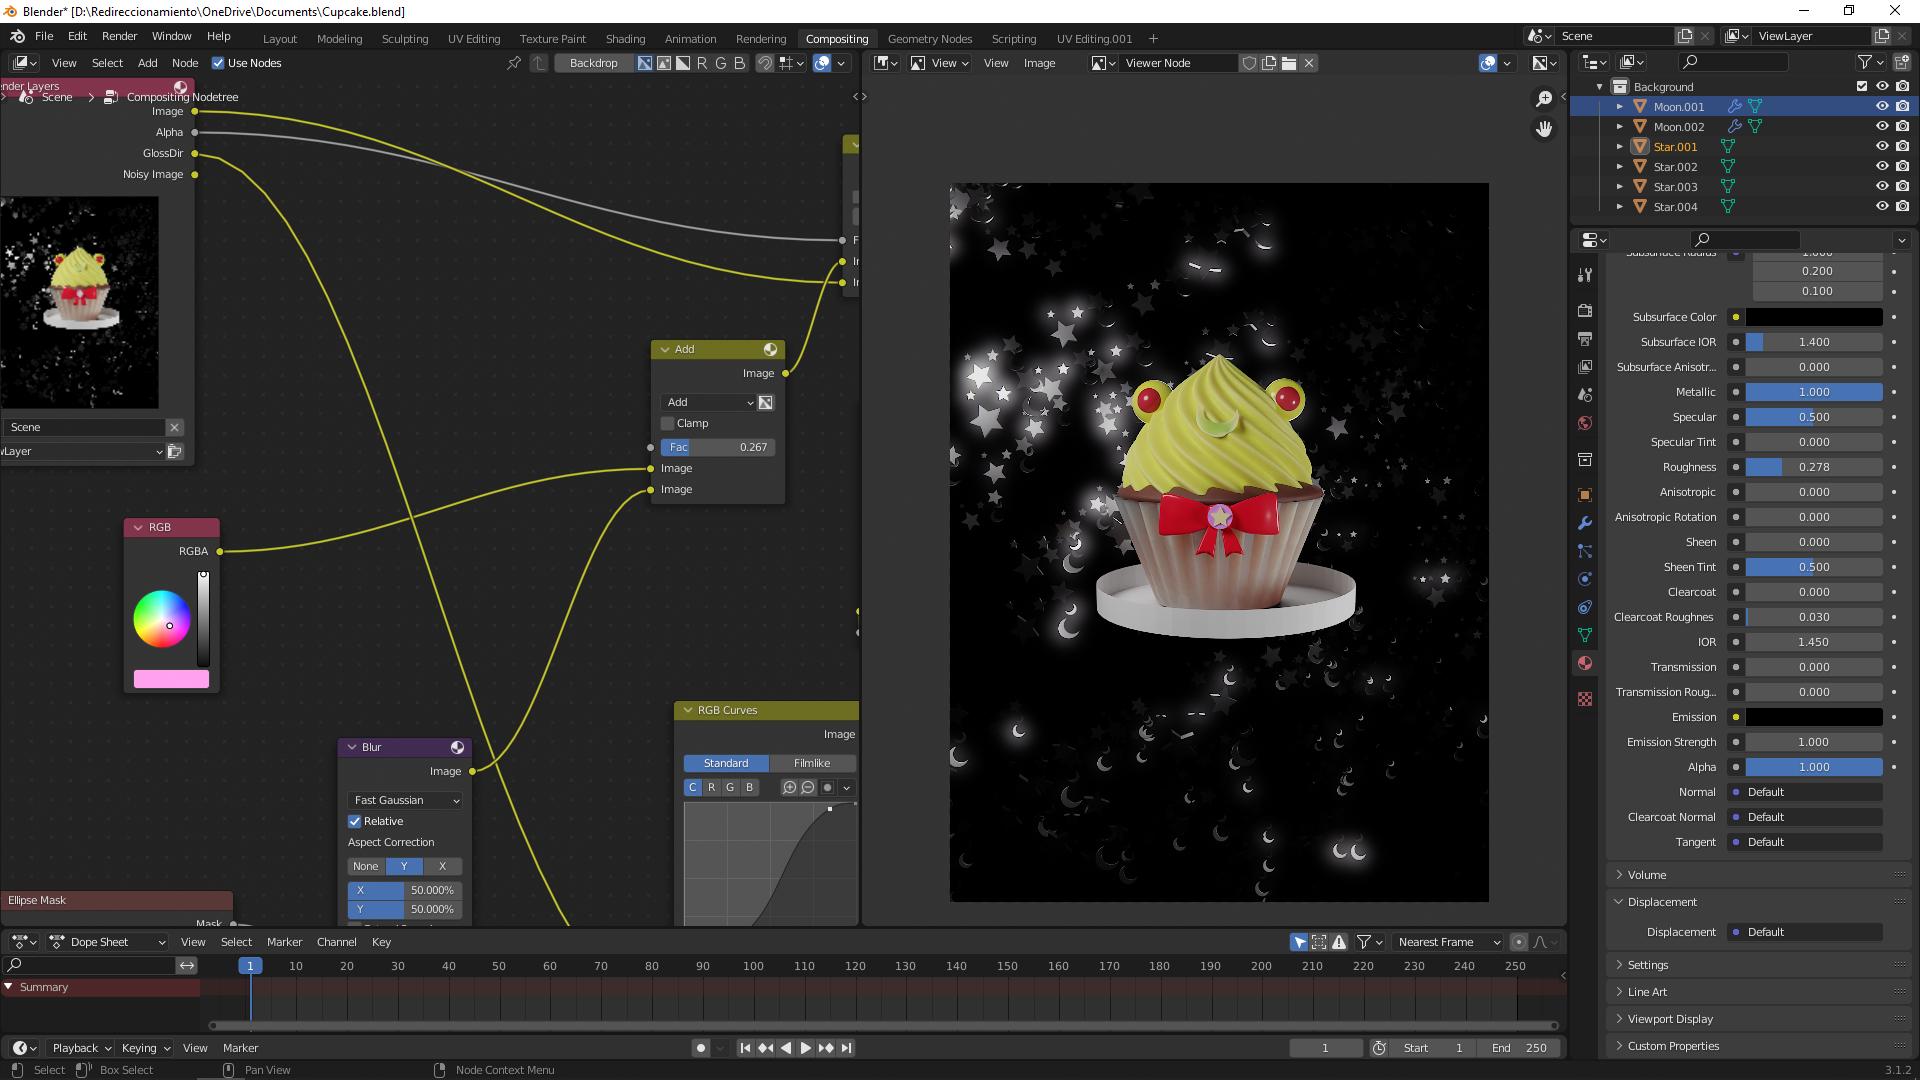
Task: Open the Modifier properties wrench tab
Action: click(1585, 523)
